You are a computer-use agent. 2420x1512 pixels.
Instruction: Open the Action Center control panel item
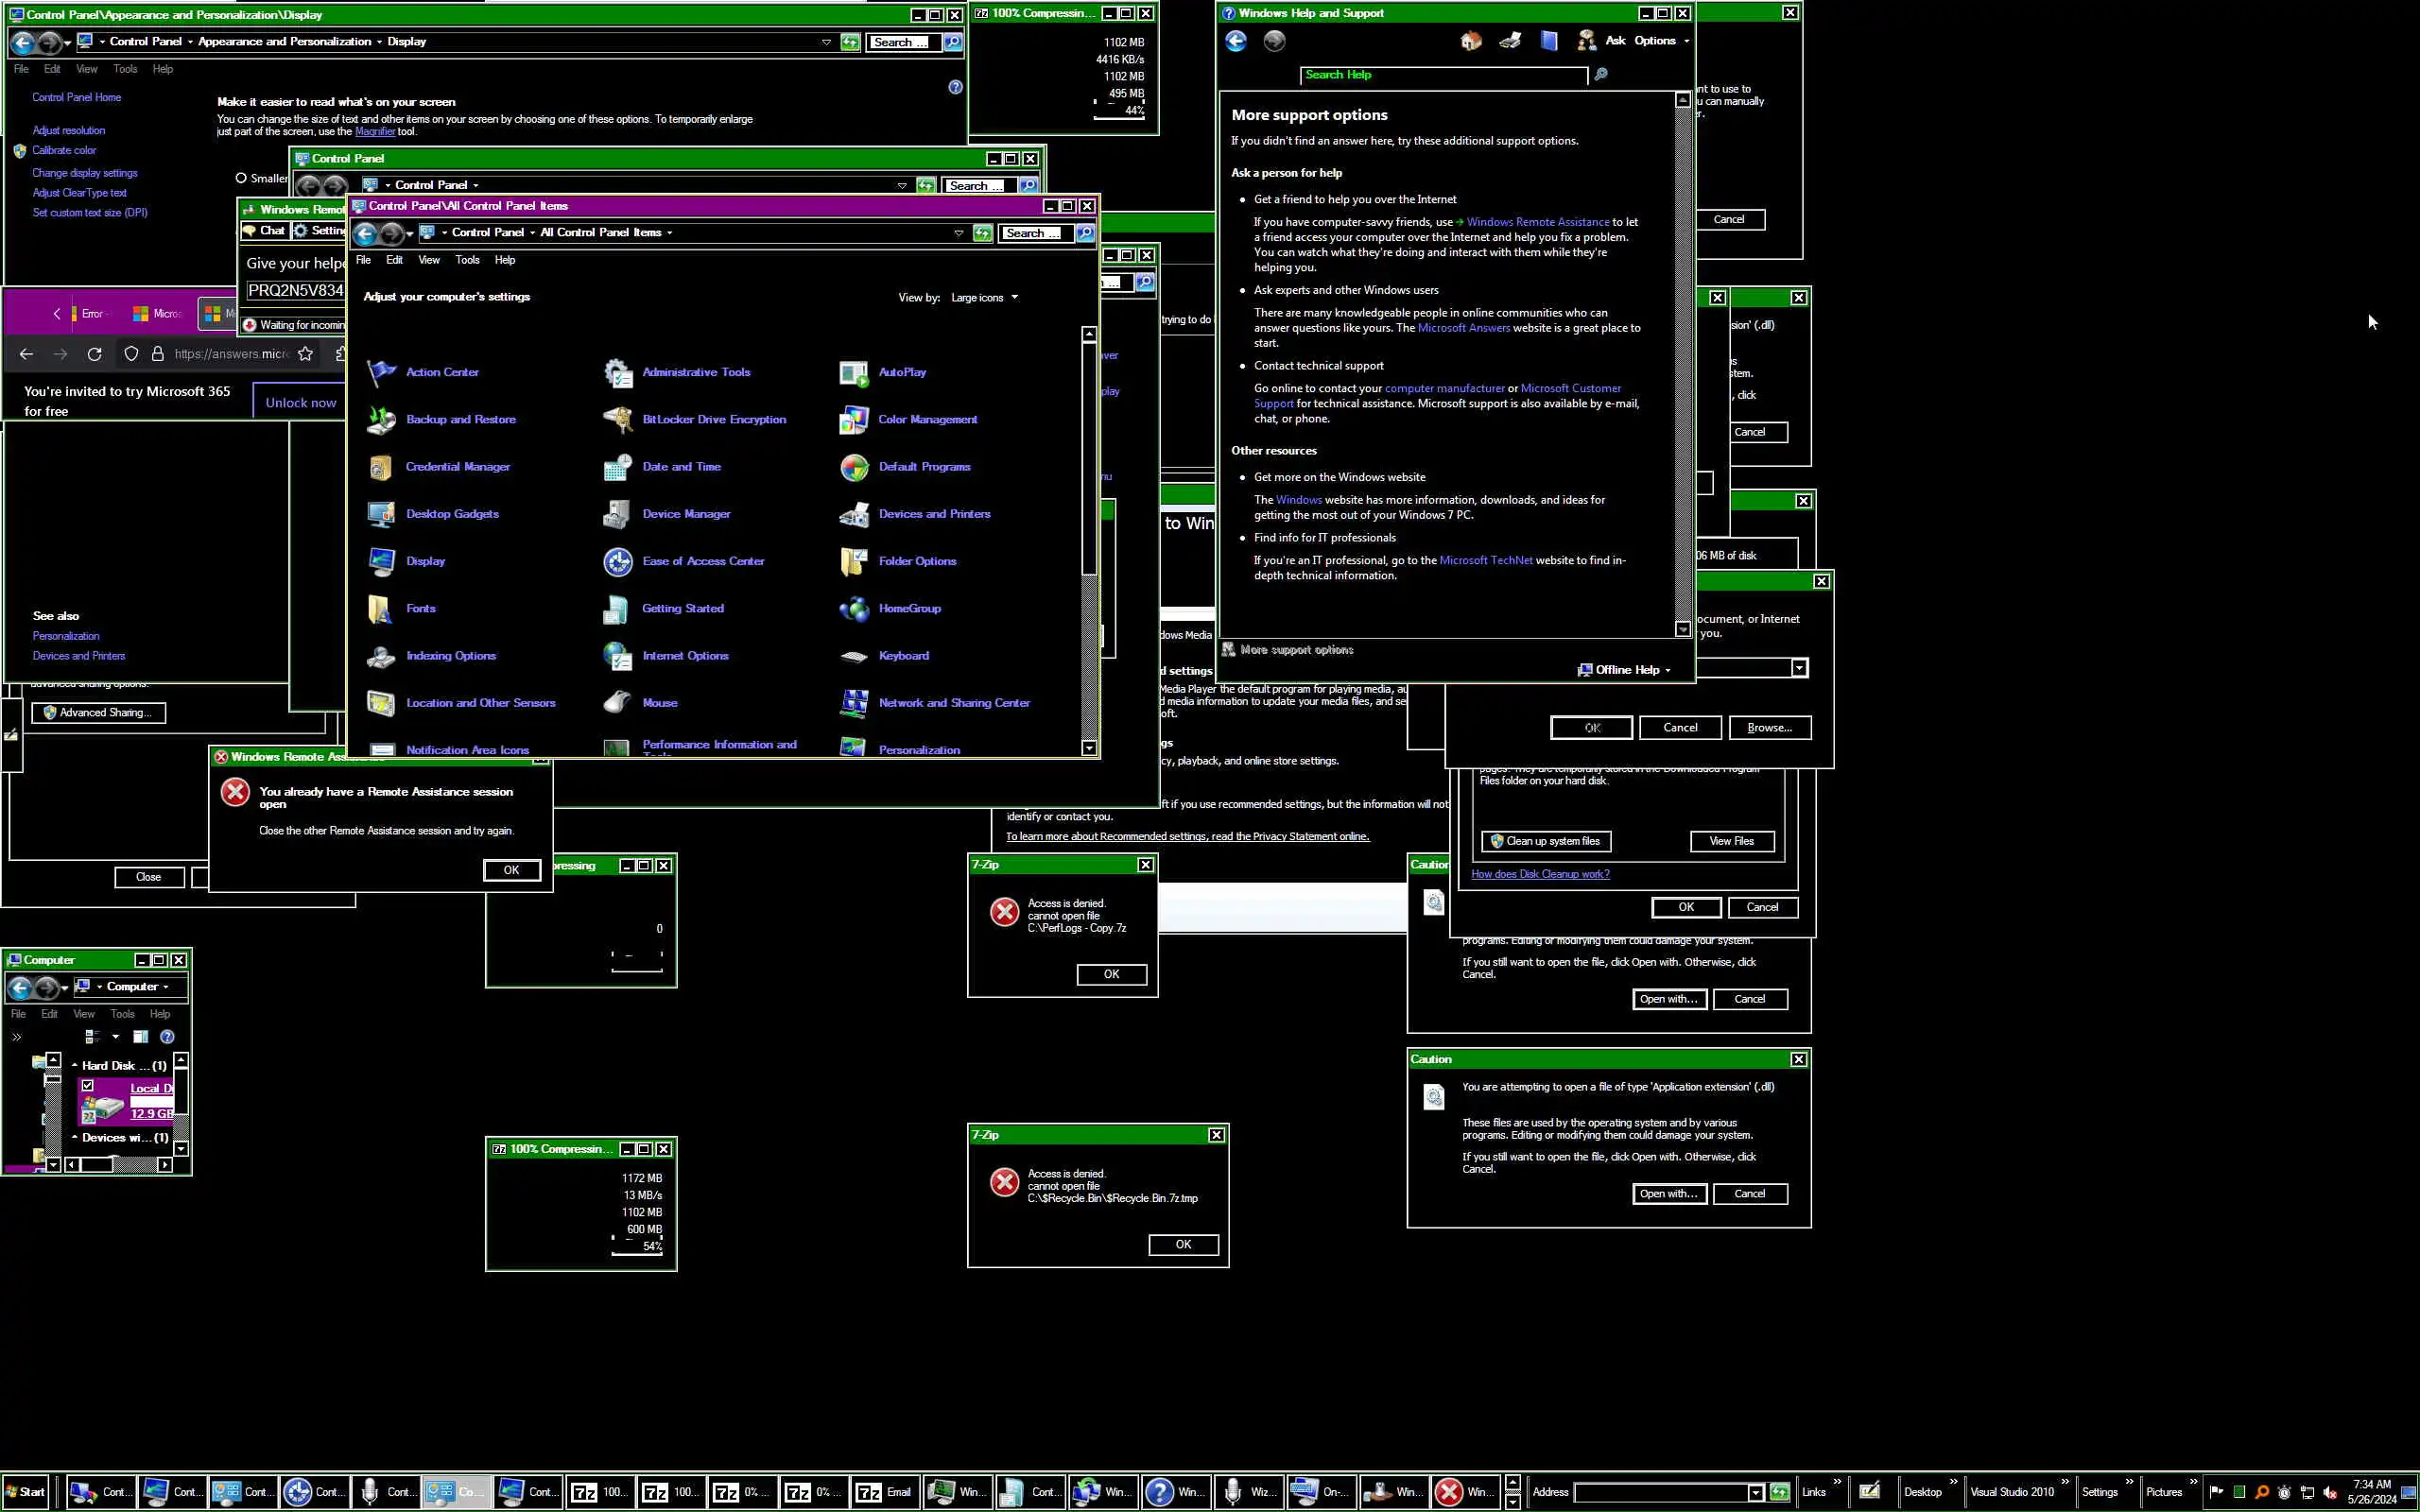pyautogui.click(x=441, y=372)
